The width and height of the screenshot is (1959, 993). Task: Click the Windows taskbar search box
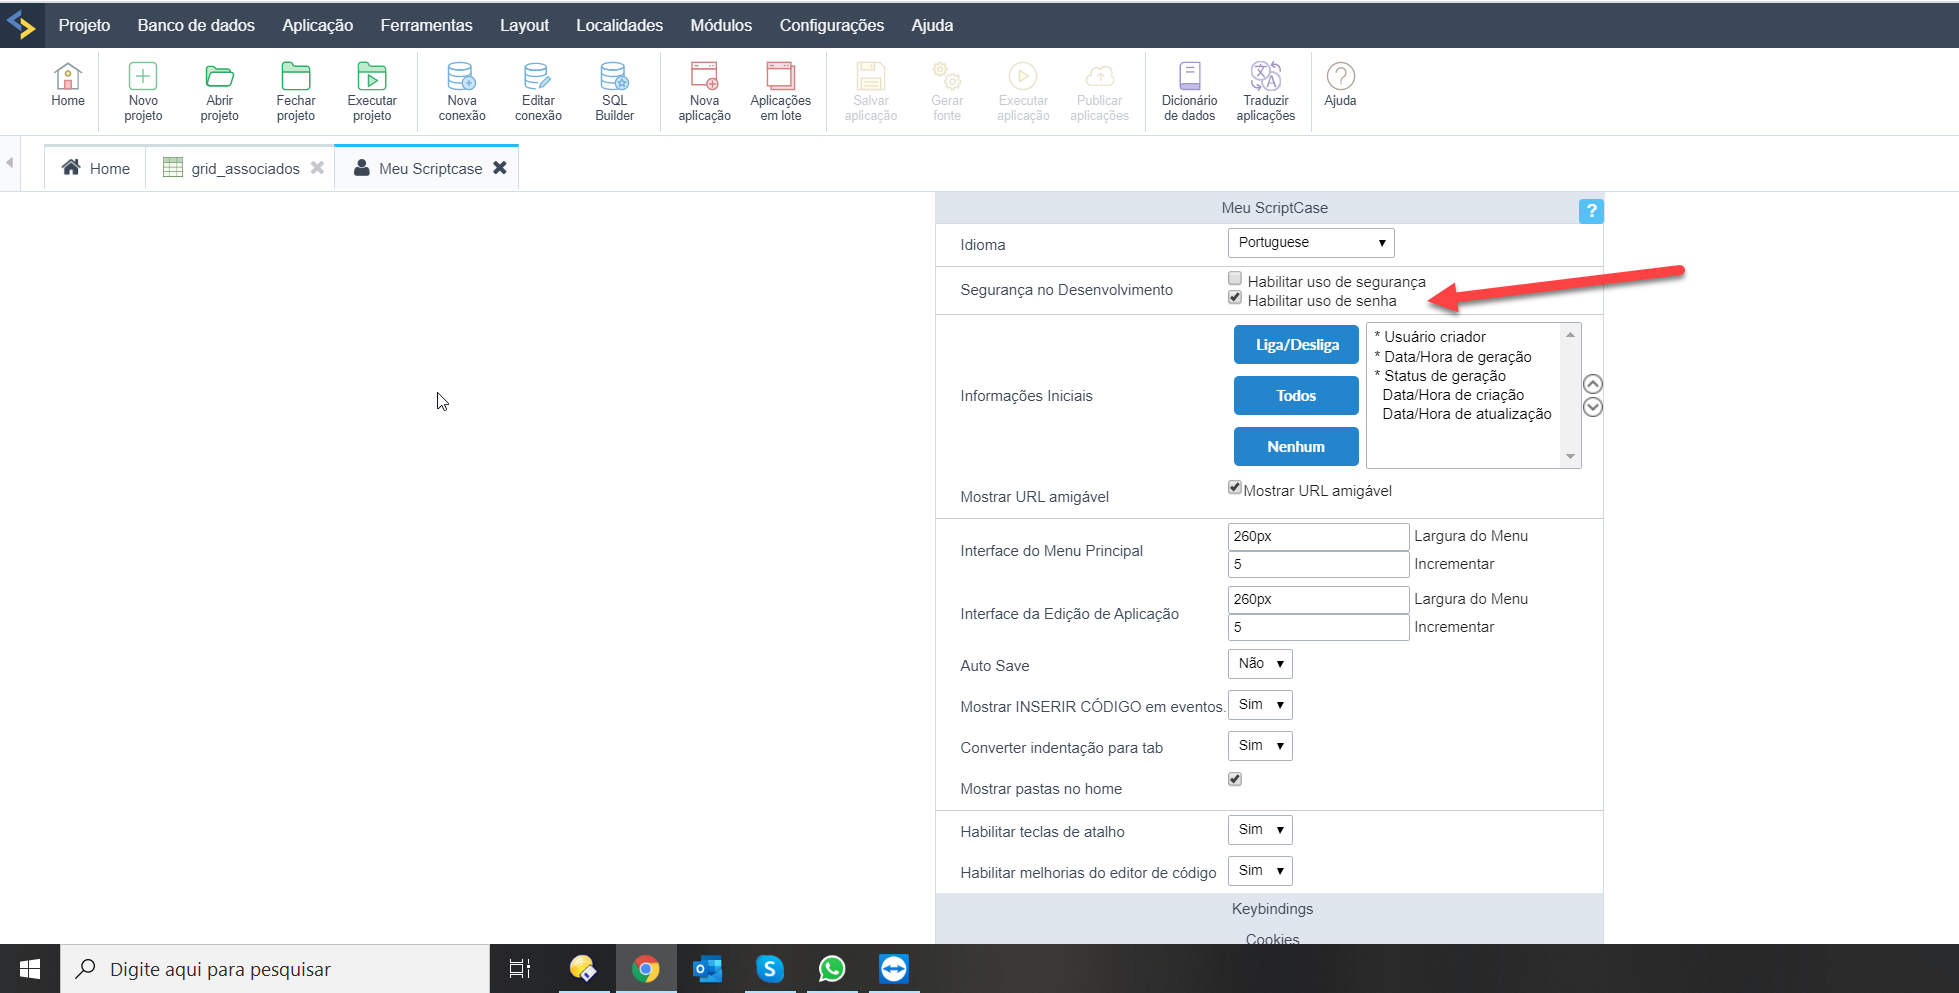pos(275,969)
